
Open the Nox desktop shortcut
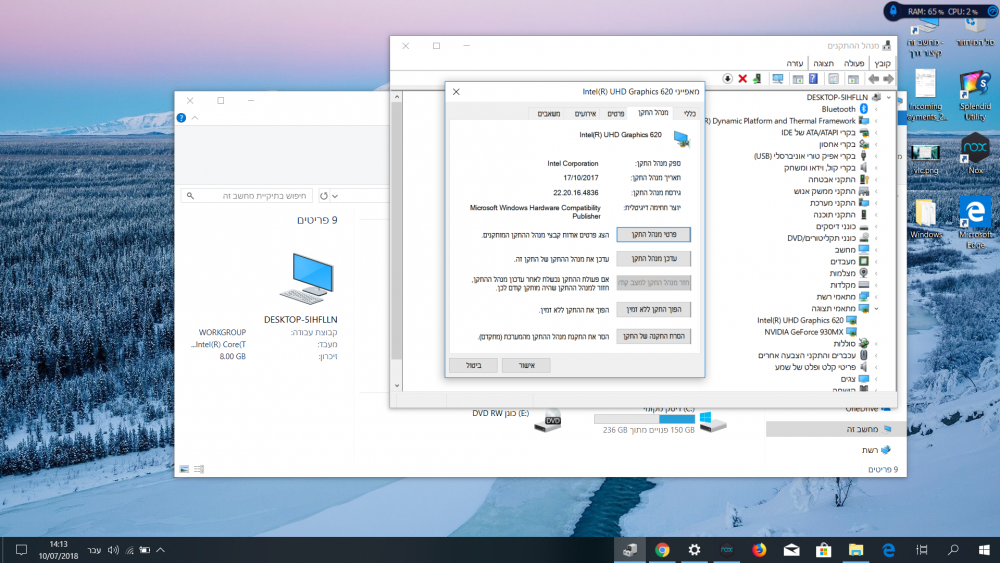pos(974,154)
